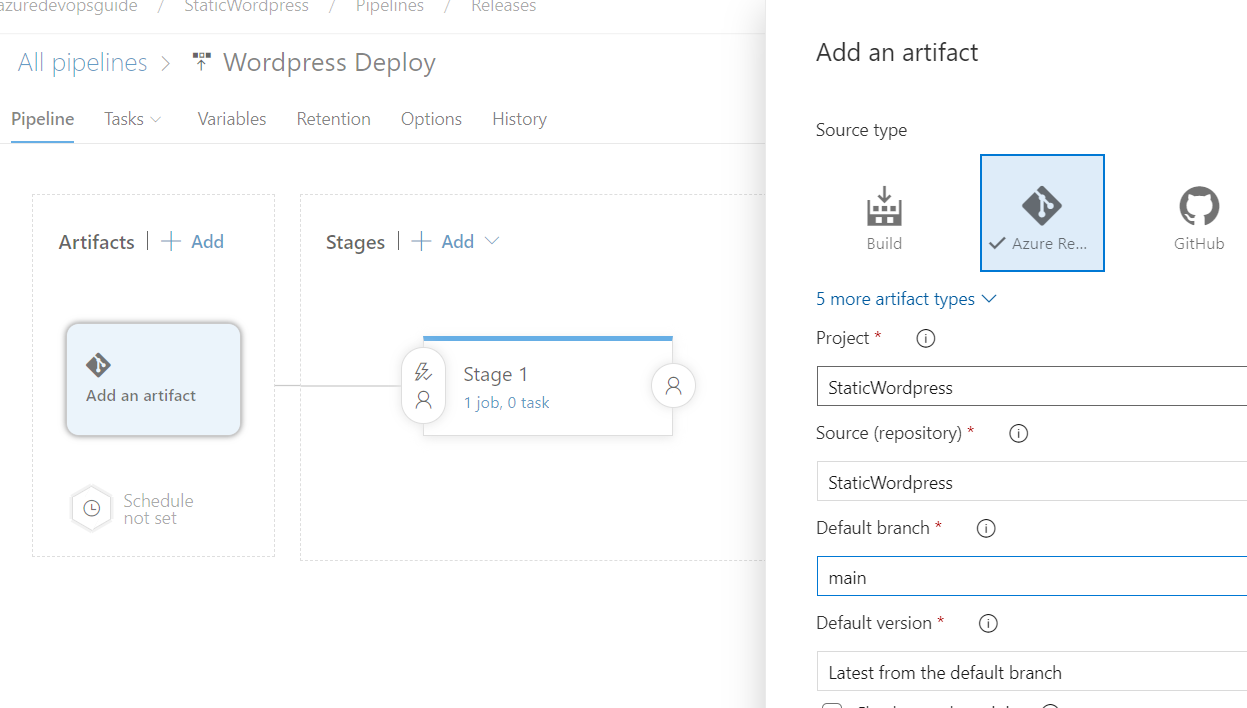
Task: Open Stage 1 post-deployment conditions person icon
Action: (x=673, y=385)
